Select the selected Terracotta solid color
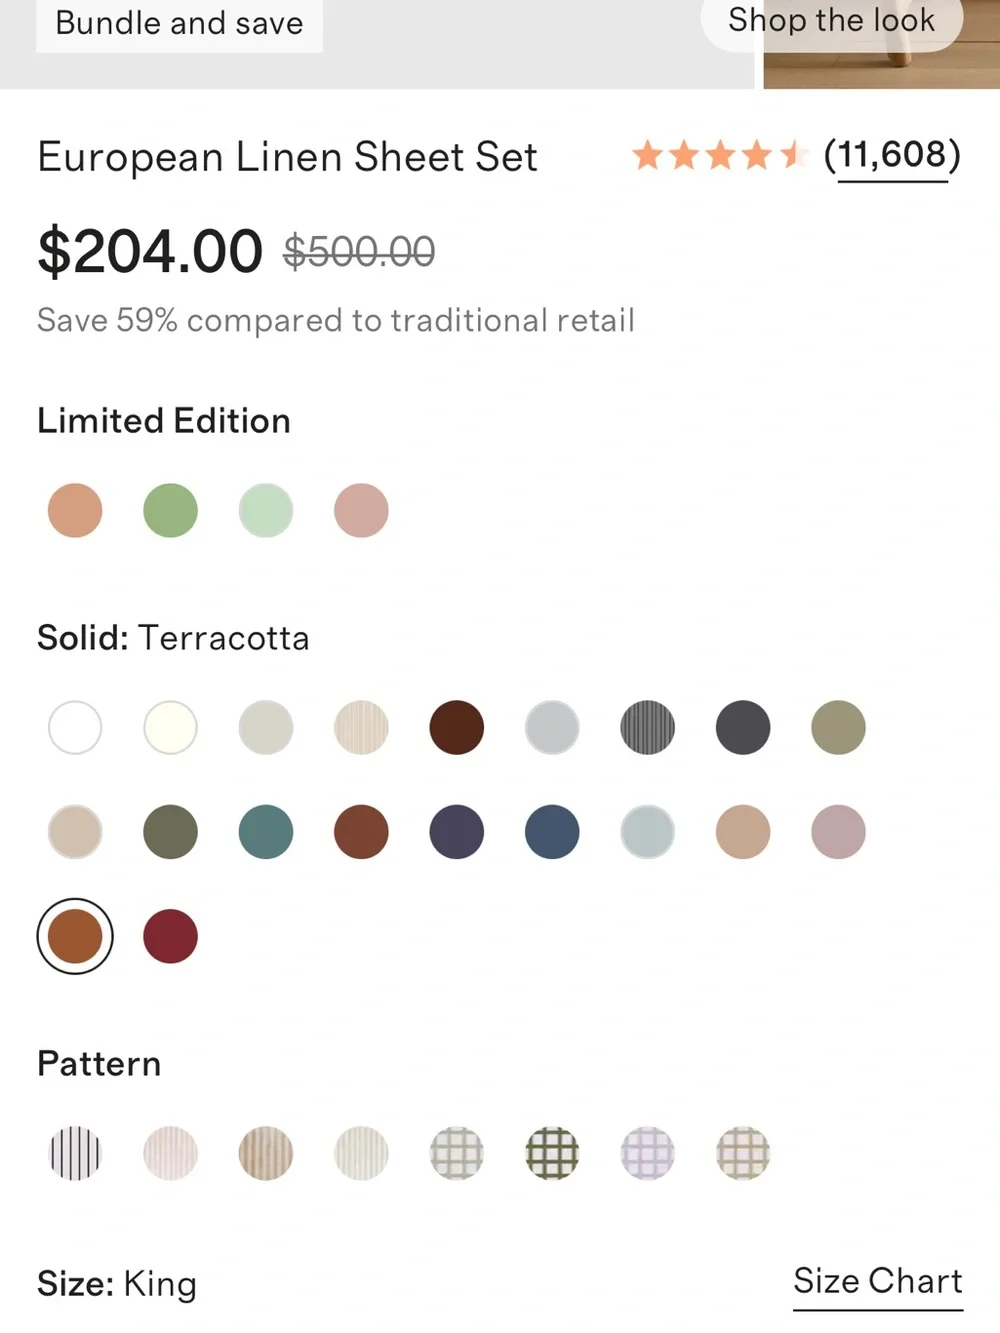Viewport: 1000px width, 1333px height. [x=75, y=936]
